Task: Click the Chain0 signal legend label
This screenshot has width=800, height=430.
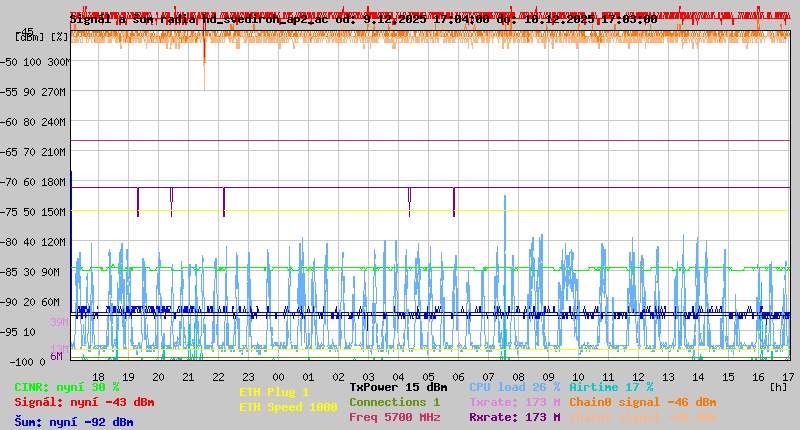Action: pyautogui.click(x=642, y=402)
